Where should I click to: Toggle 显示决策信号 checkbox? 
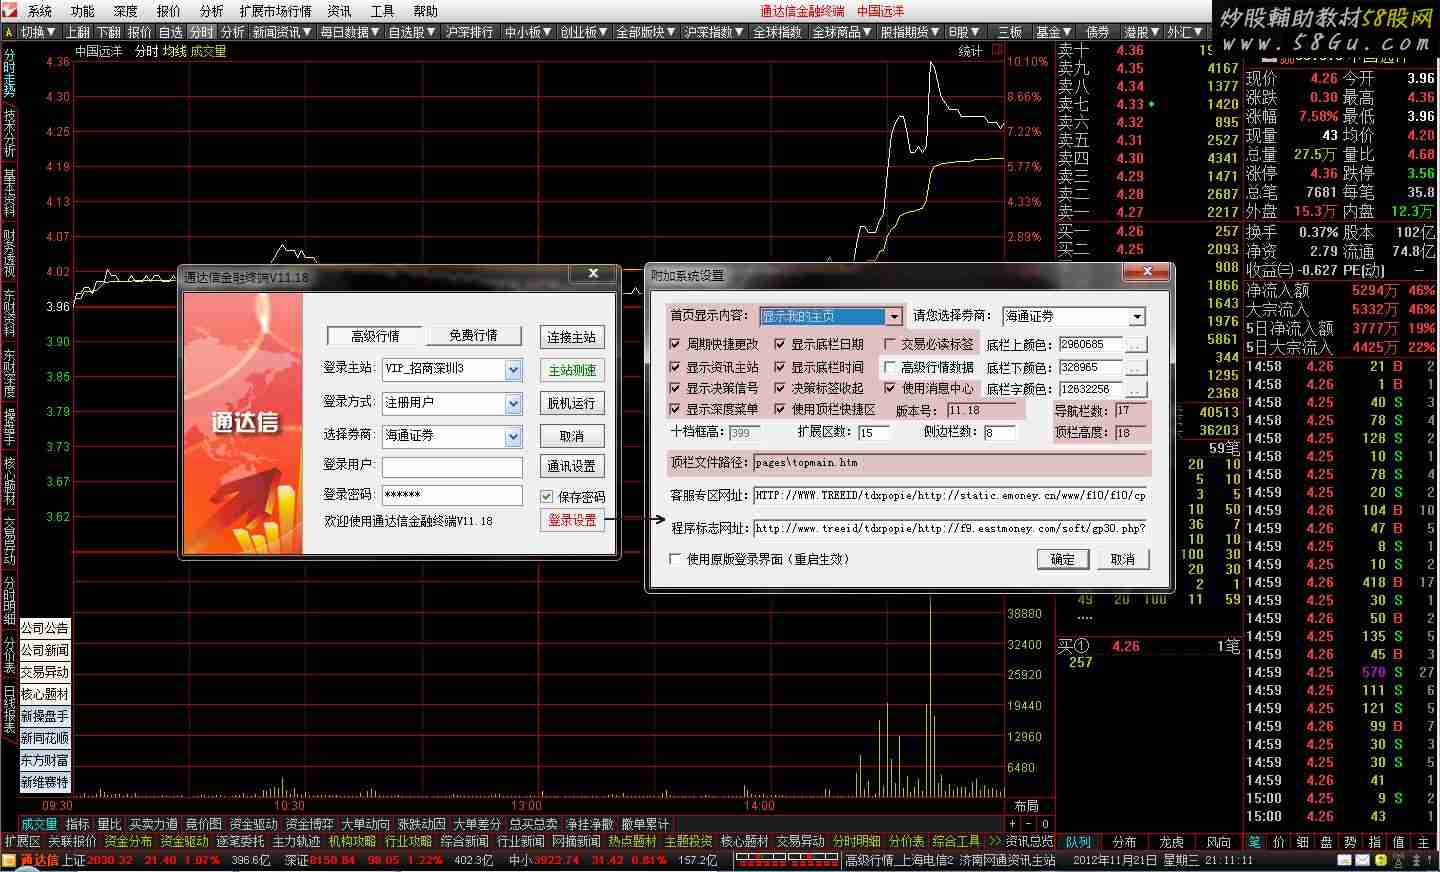pyautogui.click(x=675, y=388)
